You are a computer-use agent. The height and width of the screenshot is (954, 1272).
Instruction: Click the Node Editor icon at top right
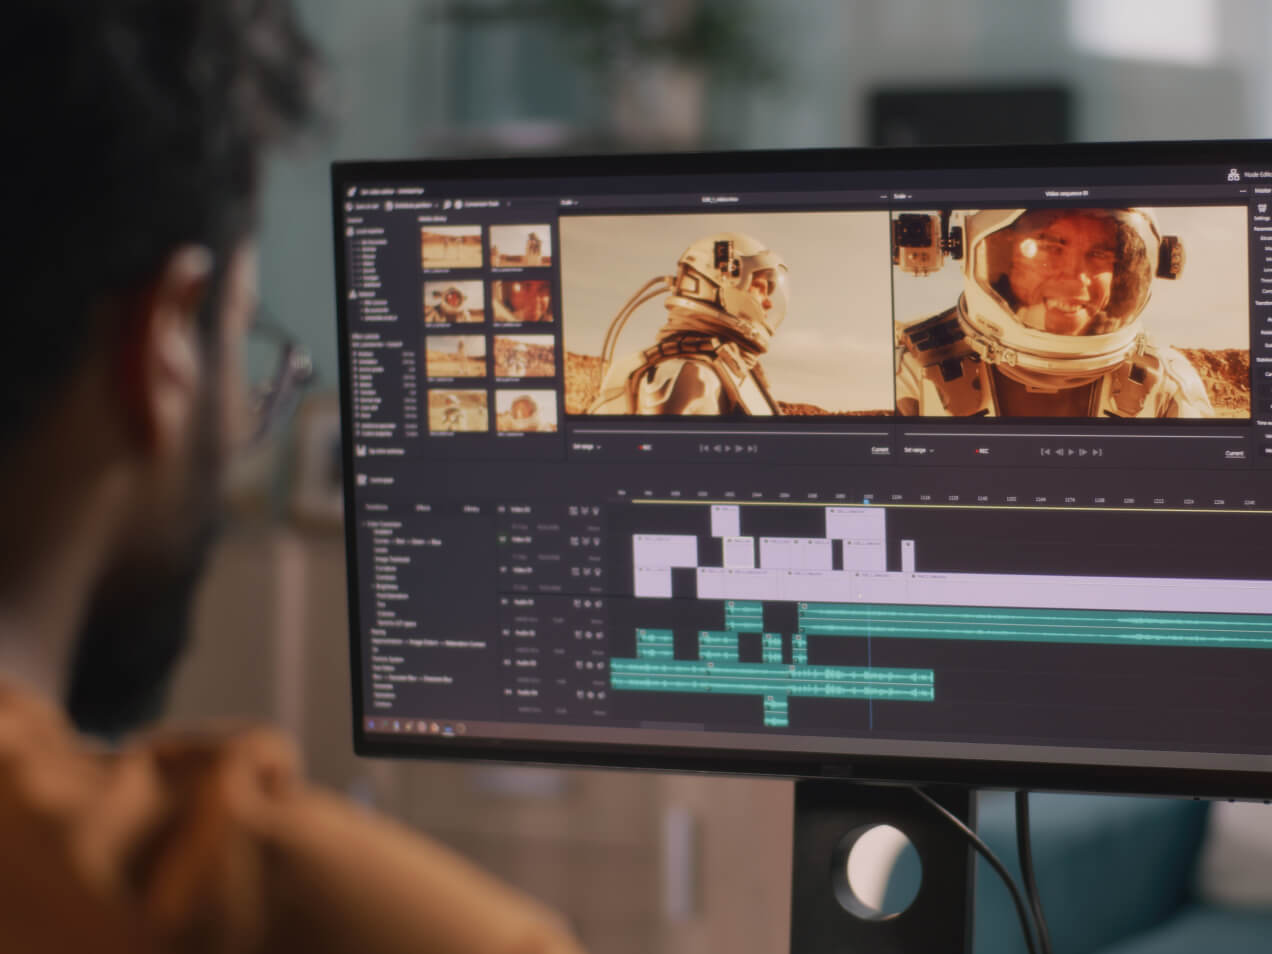click(x=1233, y=174)
